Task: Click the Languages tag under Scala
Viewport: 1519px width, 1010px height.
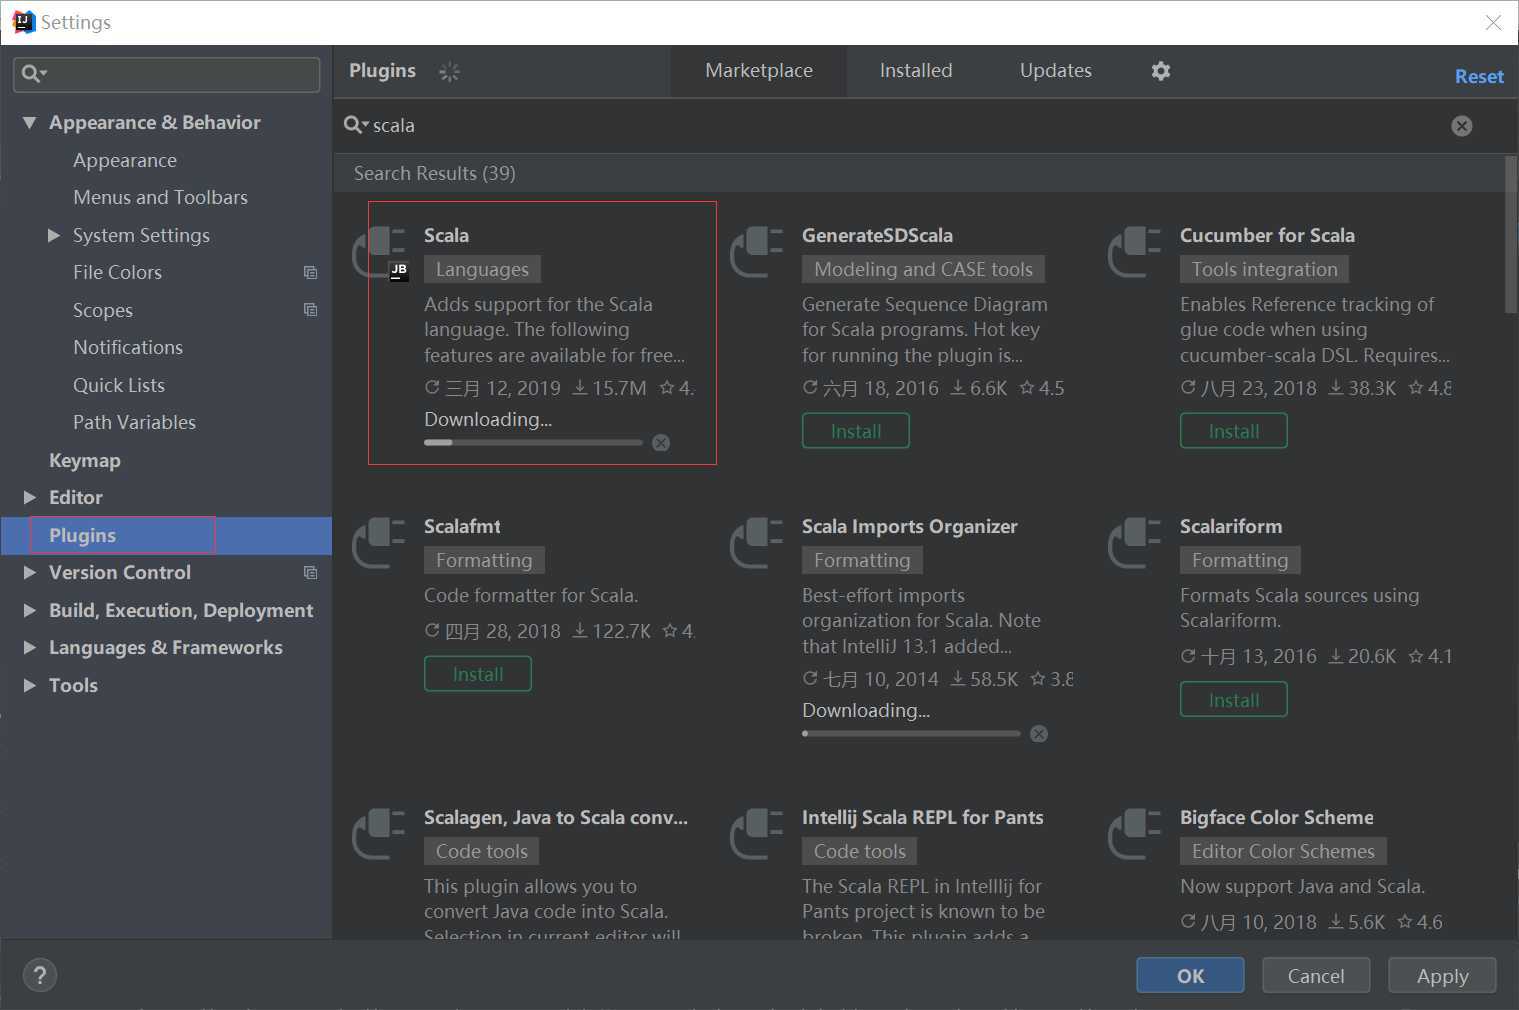Action: coord(482,269)
